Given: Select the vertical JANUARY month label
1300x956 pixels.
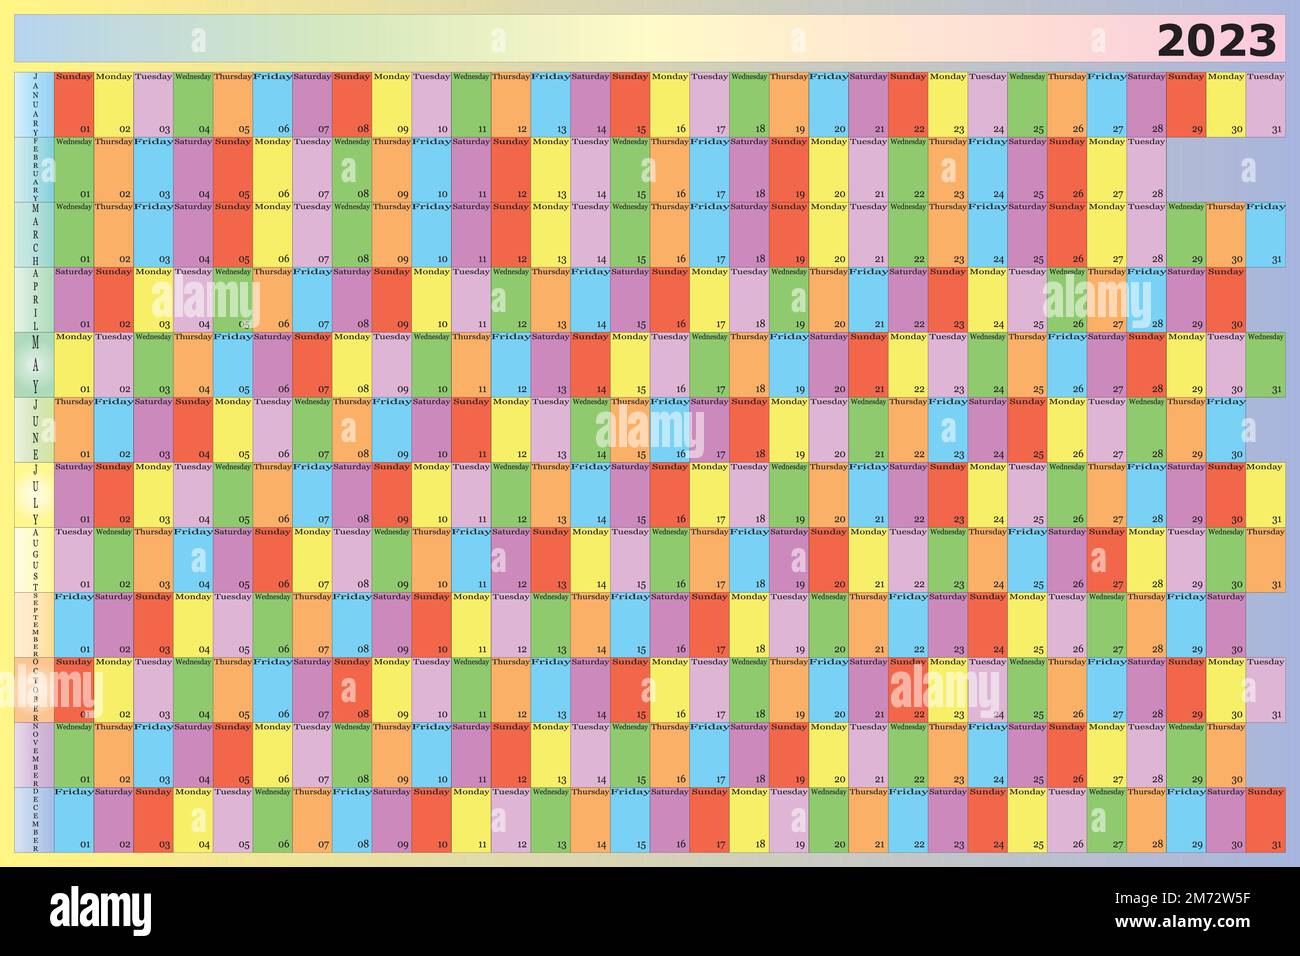Looking at the screenshot, I should point(35,104).
